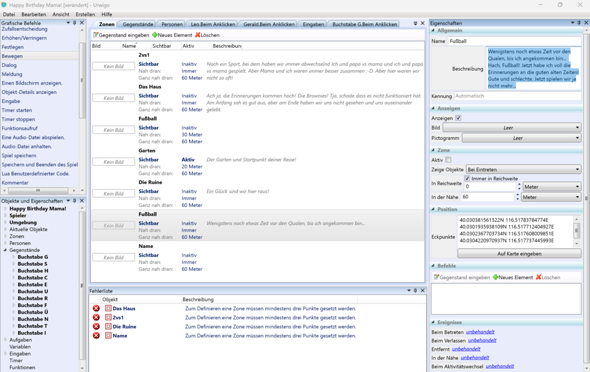
Task: Close the Grafische Befehle panel
Action: (x=82, y=23)
